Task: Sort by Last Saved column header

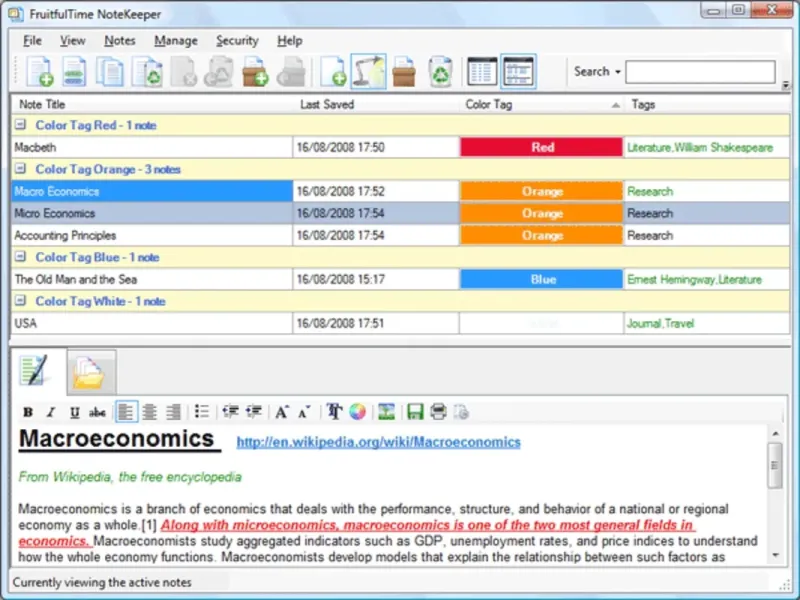Action: pyautogui.click(x=327, y=104)
